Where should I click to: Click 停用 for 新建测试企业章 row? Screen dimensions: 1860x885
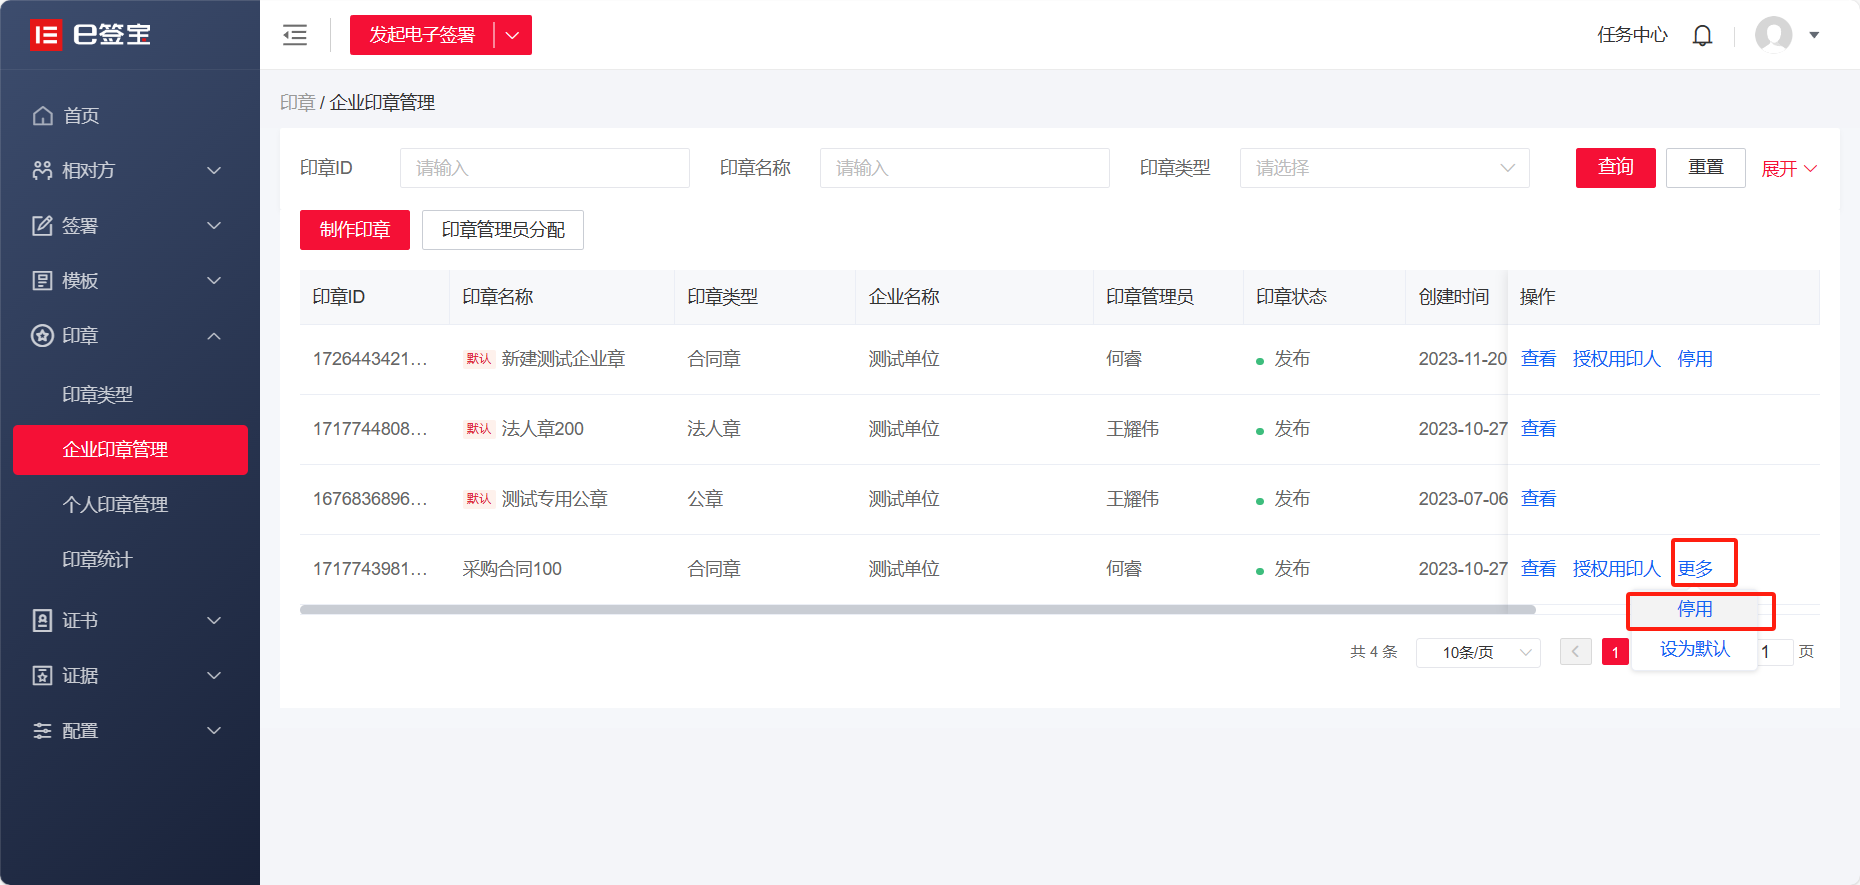coord(1695,359)
